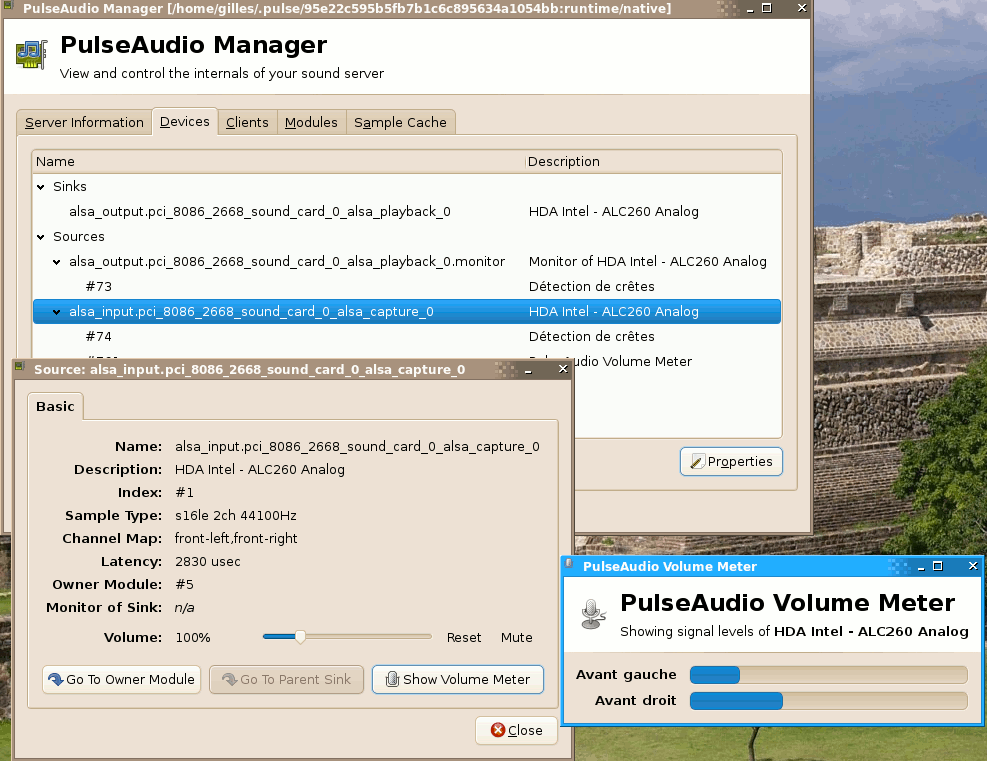The width and height of the screenshot is (987, 761).
Task: Click the microphone icon in Volume Meter window
Action: coord(593,614)
